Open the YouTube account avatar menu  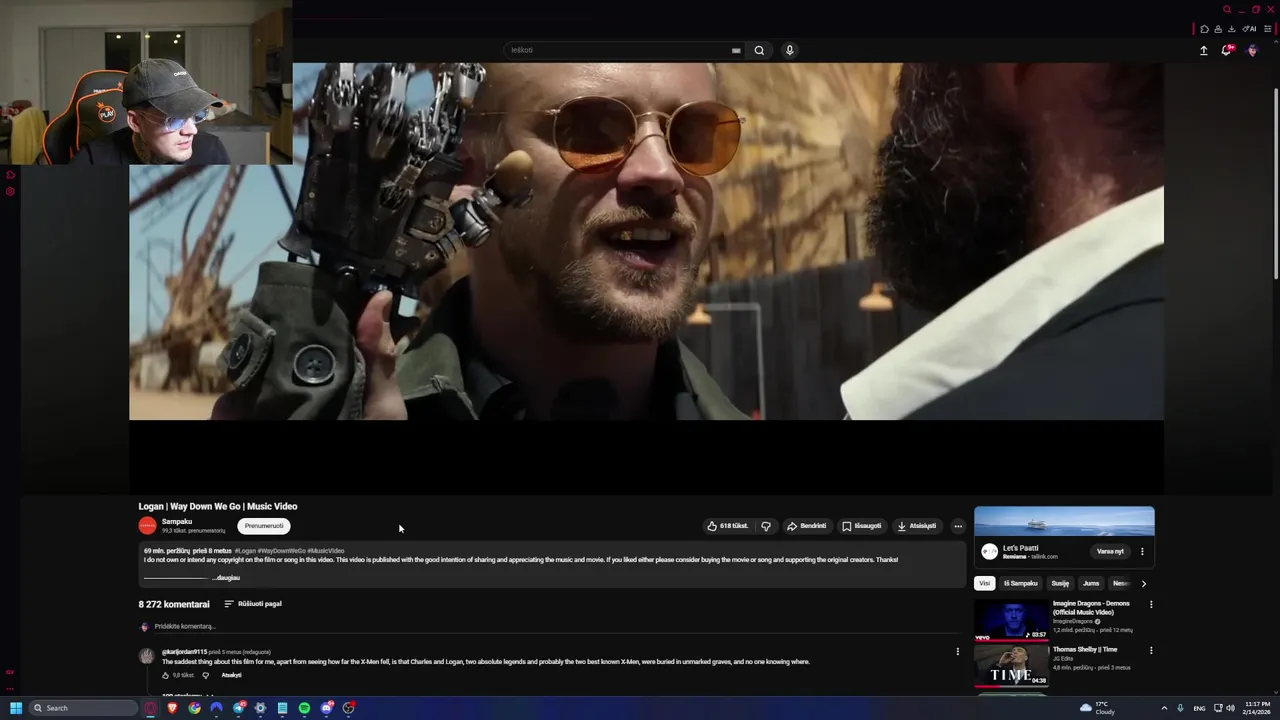(1252, 50)
